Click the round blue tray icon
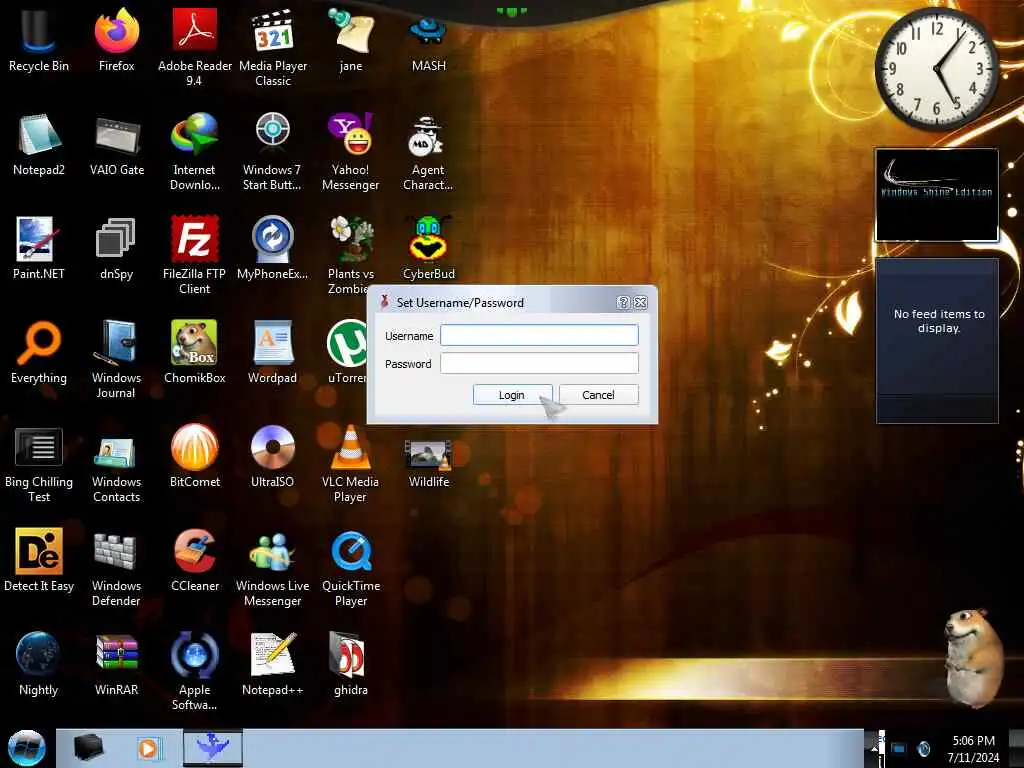 point(924,748)
